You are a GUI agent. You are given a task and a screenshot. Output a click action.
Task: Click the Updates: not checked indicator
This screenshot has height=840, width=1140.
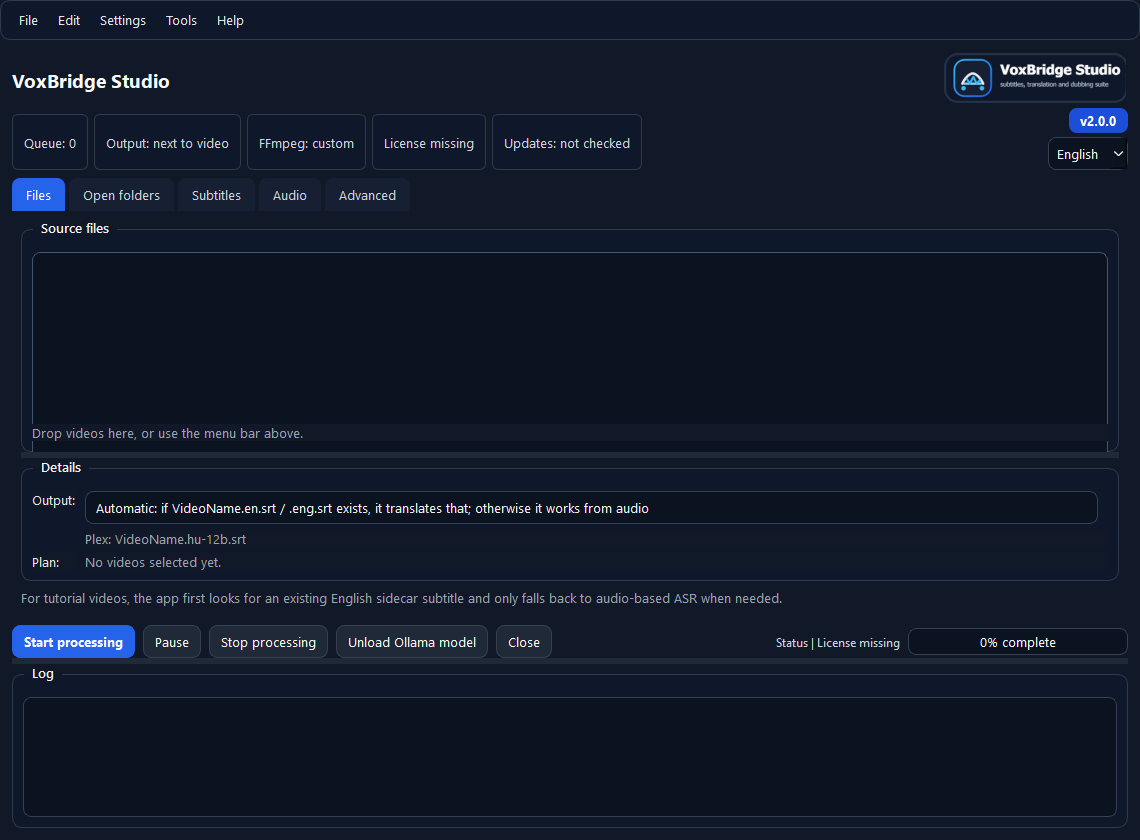566,142
